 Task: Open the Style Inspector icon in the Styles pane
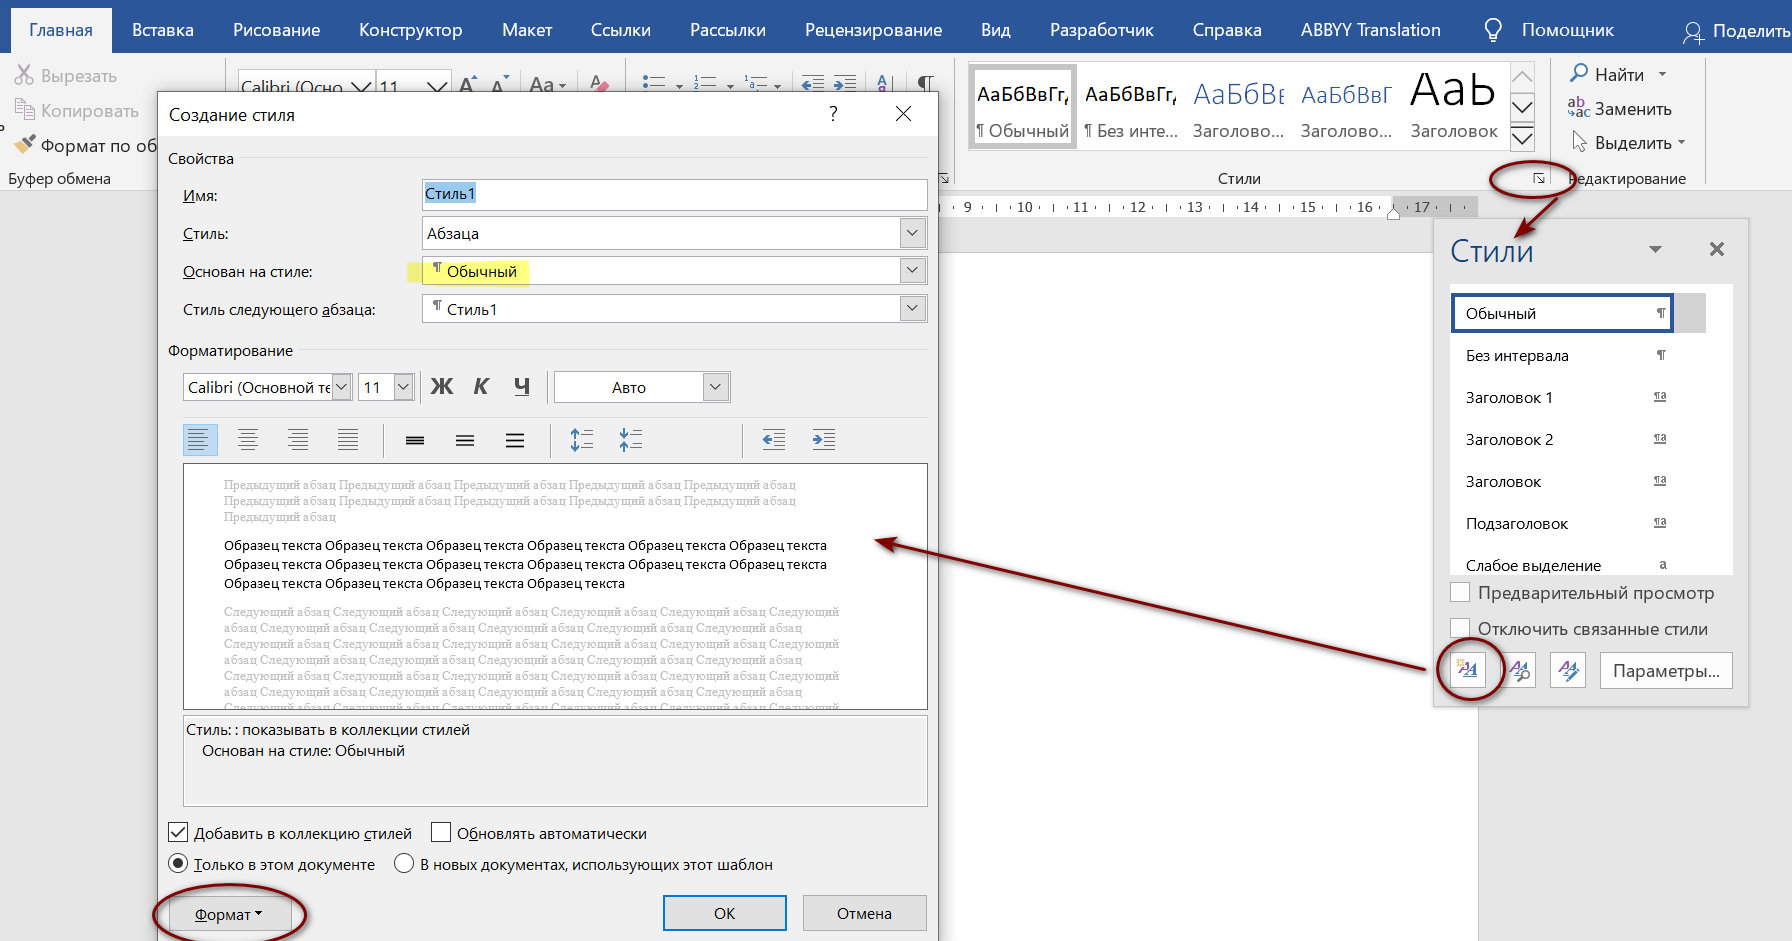(x=1519, y=670)
